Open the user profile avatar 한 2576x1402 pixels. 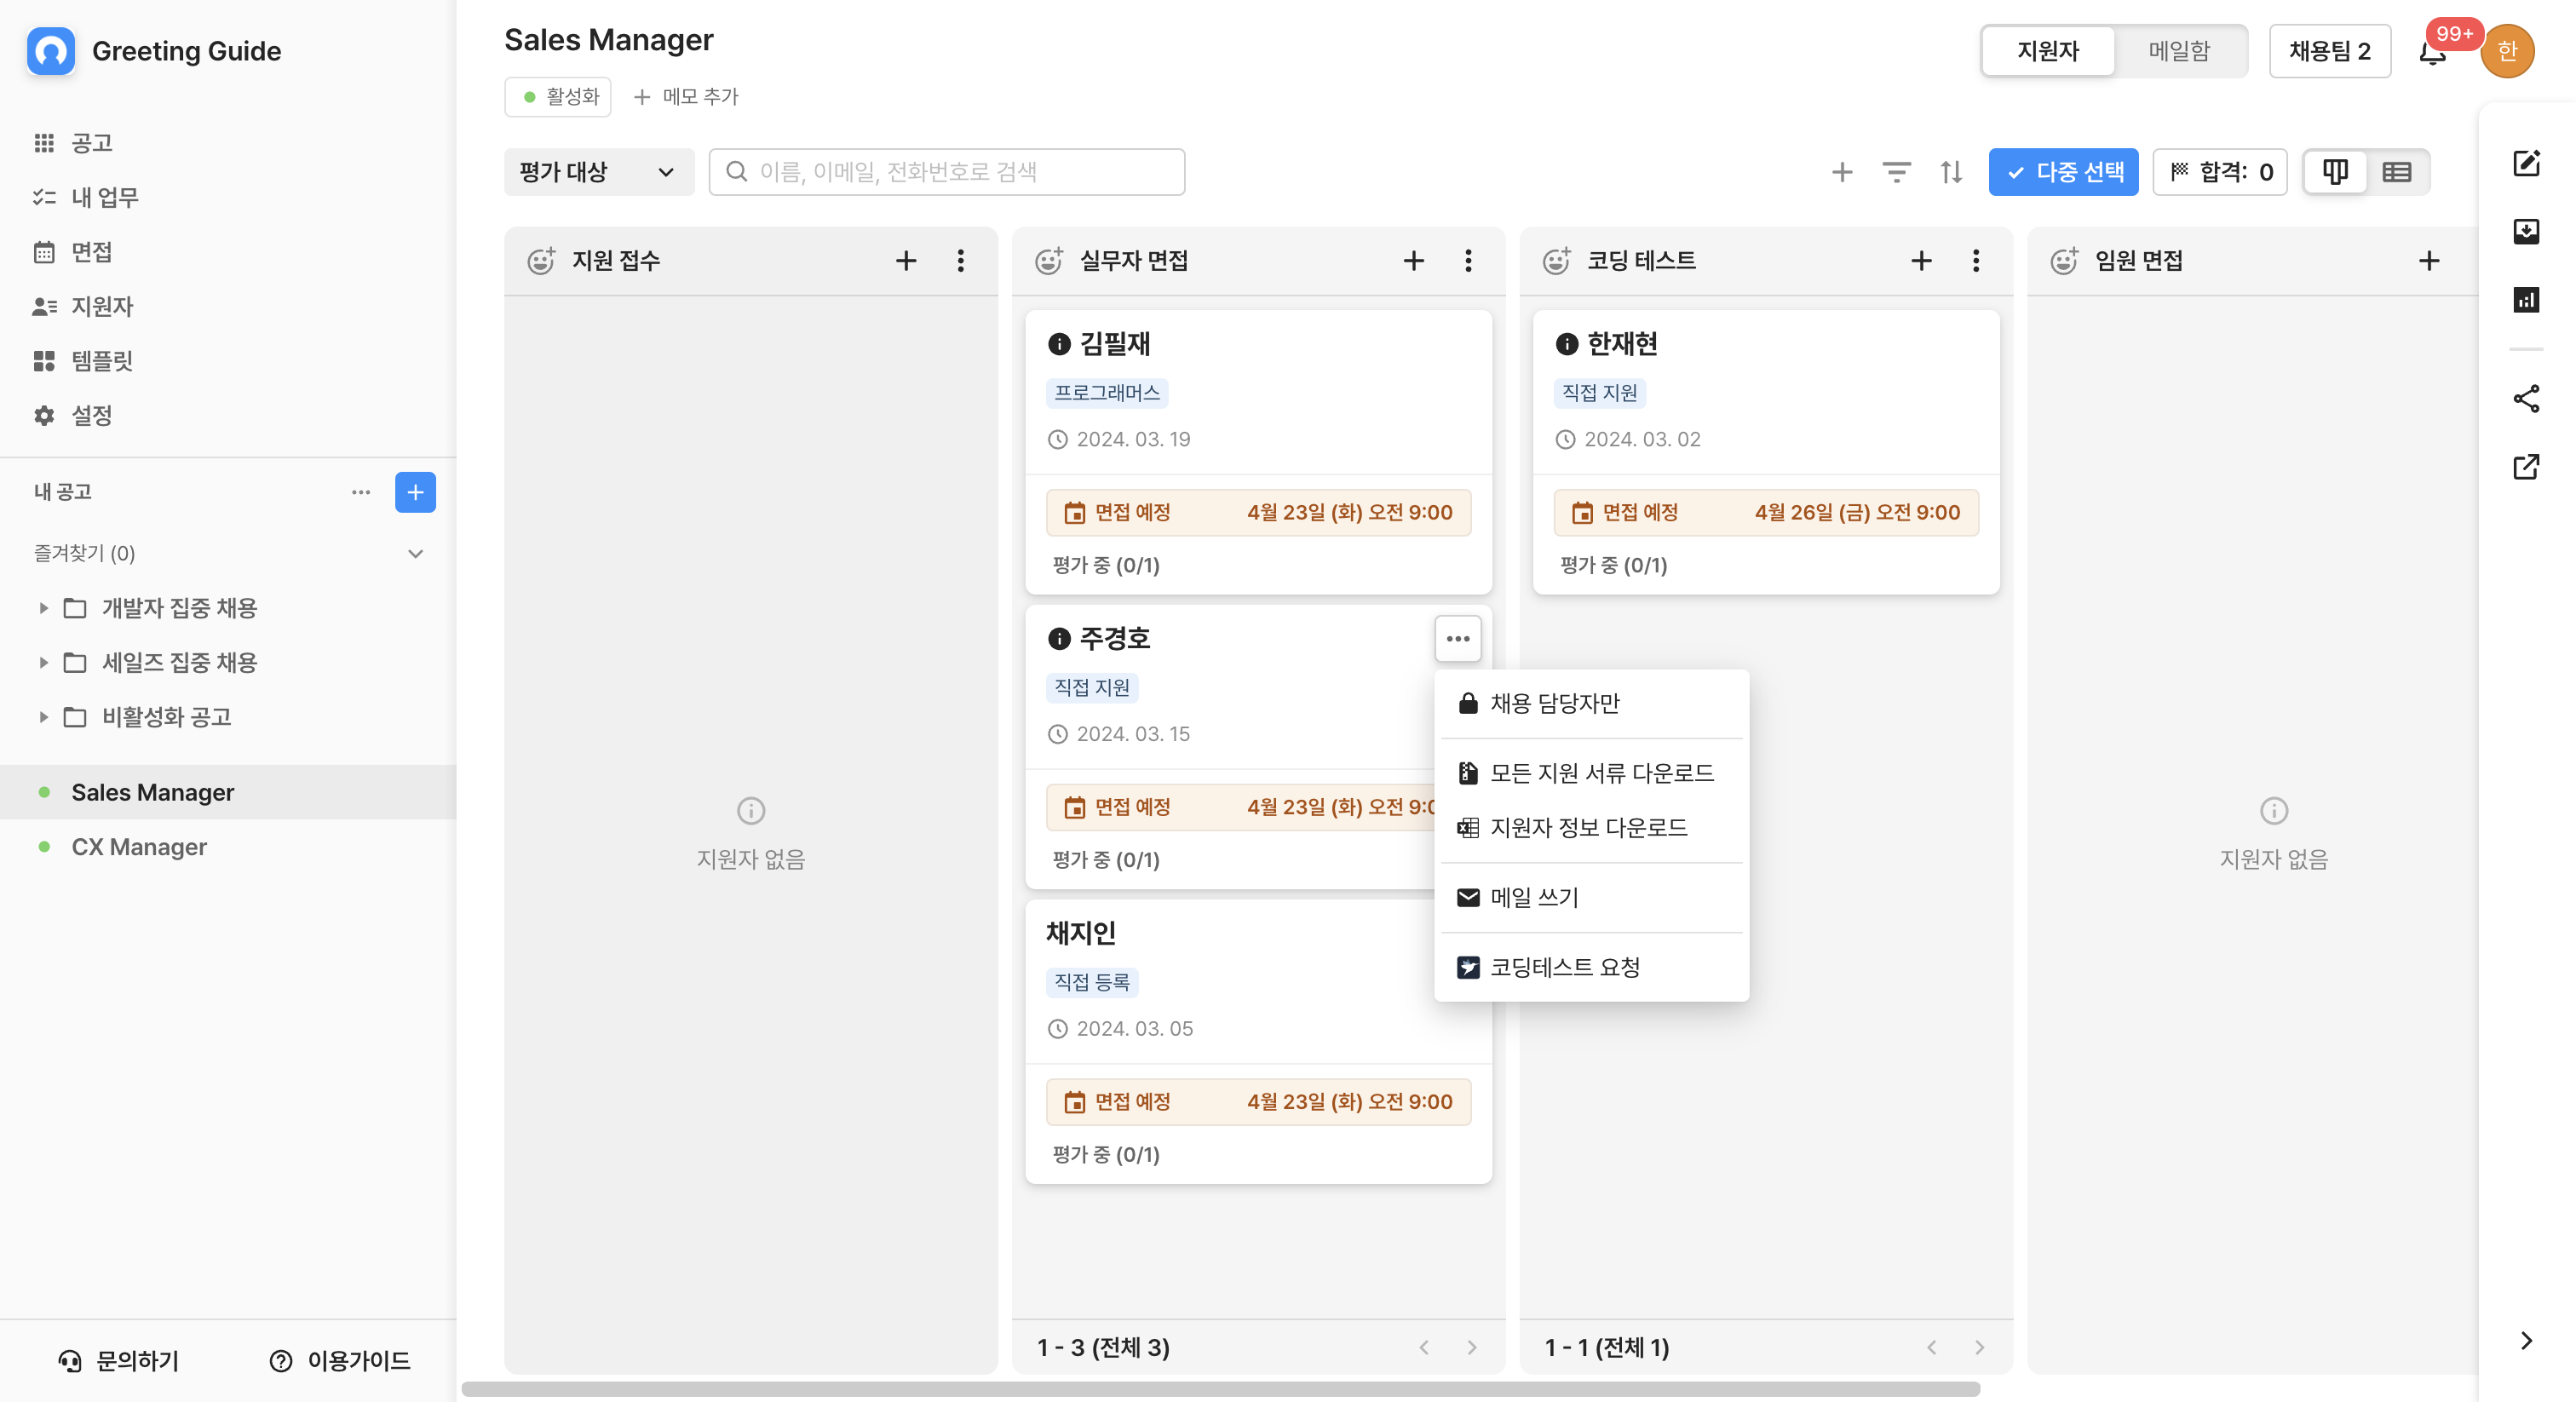coord(2507,51)
